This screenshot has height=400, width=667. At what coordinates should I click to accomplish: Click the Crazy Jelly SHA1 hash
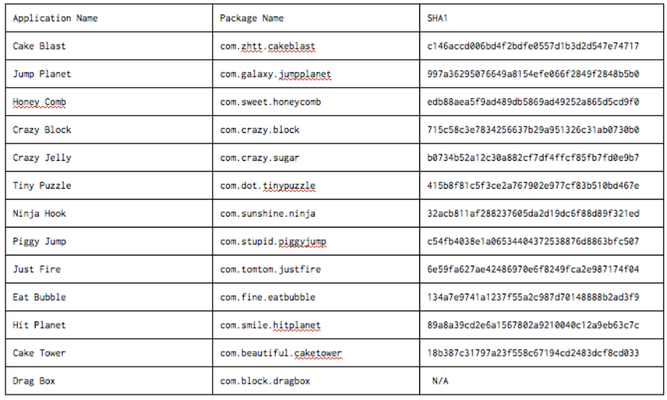pos(533,158)
